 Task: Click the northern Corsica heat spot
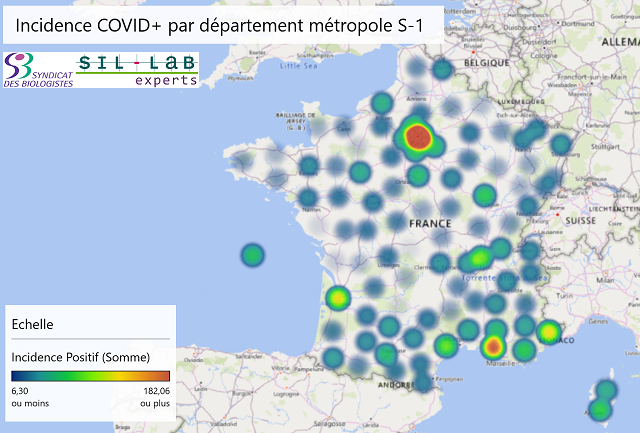coord(606,390)
